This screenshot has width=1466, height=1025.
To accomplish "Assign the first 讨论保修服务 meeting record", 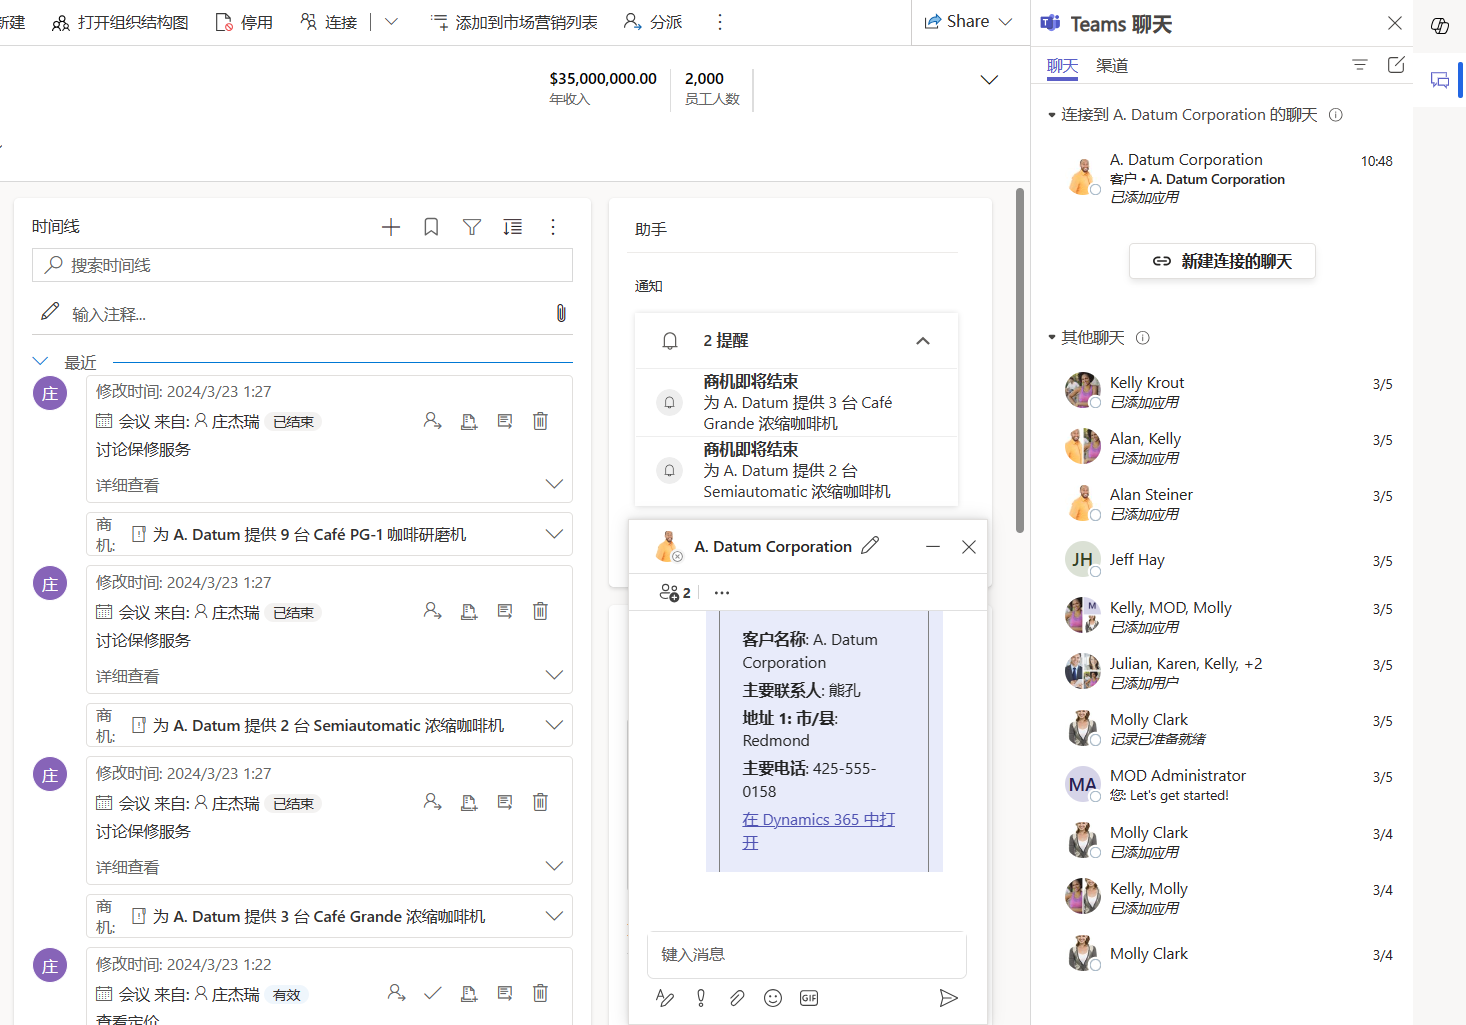I will pos(432,421).
